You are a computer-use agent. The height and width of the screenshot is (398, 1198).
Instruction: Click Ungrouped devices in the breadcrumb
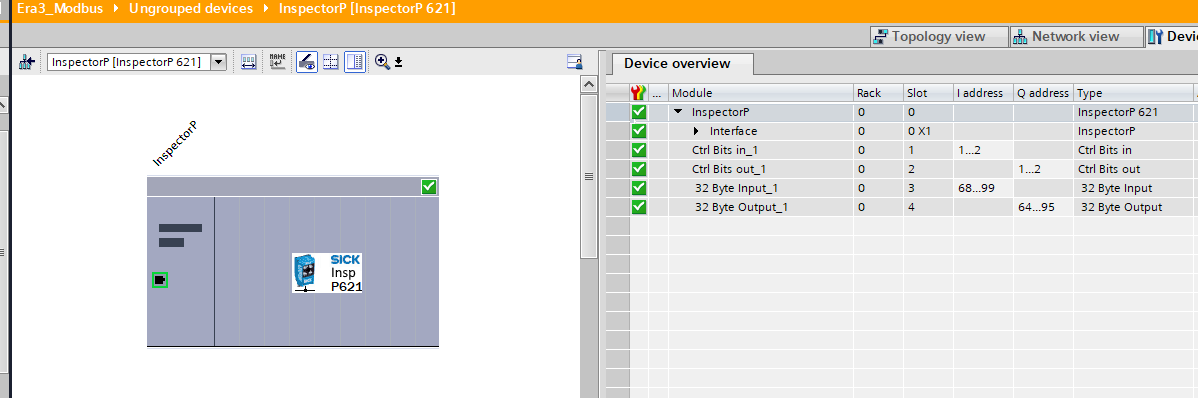click(191, 10)
